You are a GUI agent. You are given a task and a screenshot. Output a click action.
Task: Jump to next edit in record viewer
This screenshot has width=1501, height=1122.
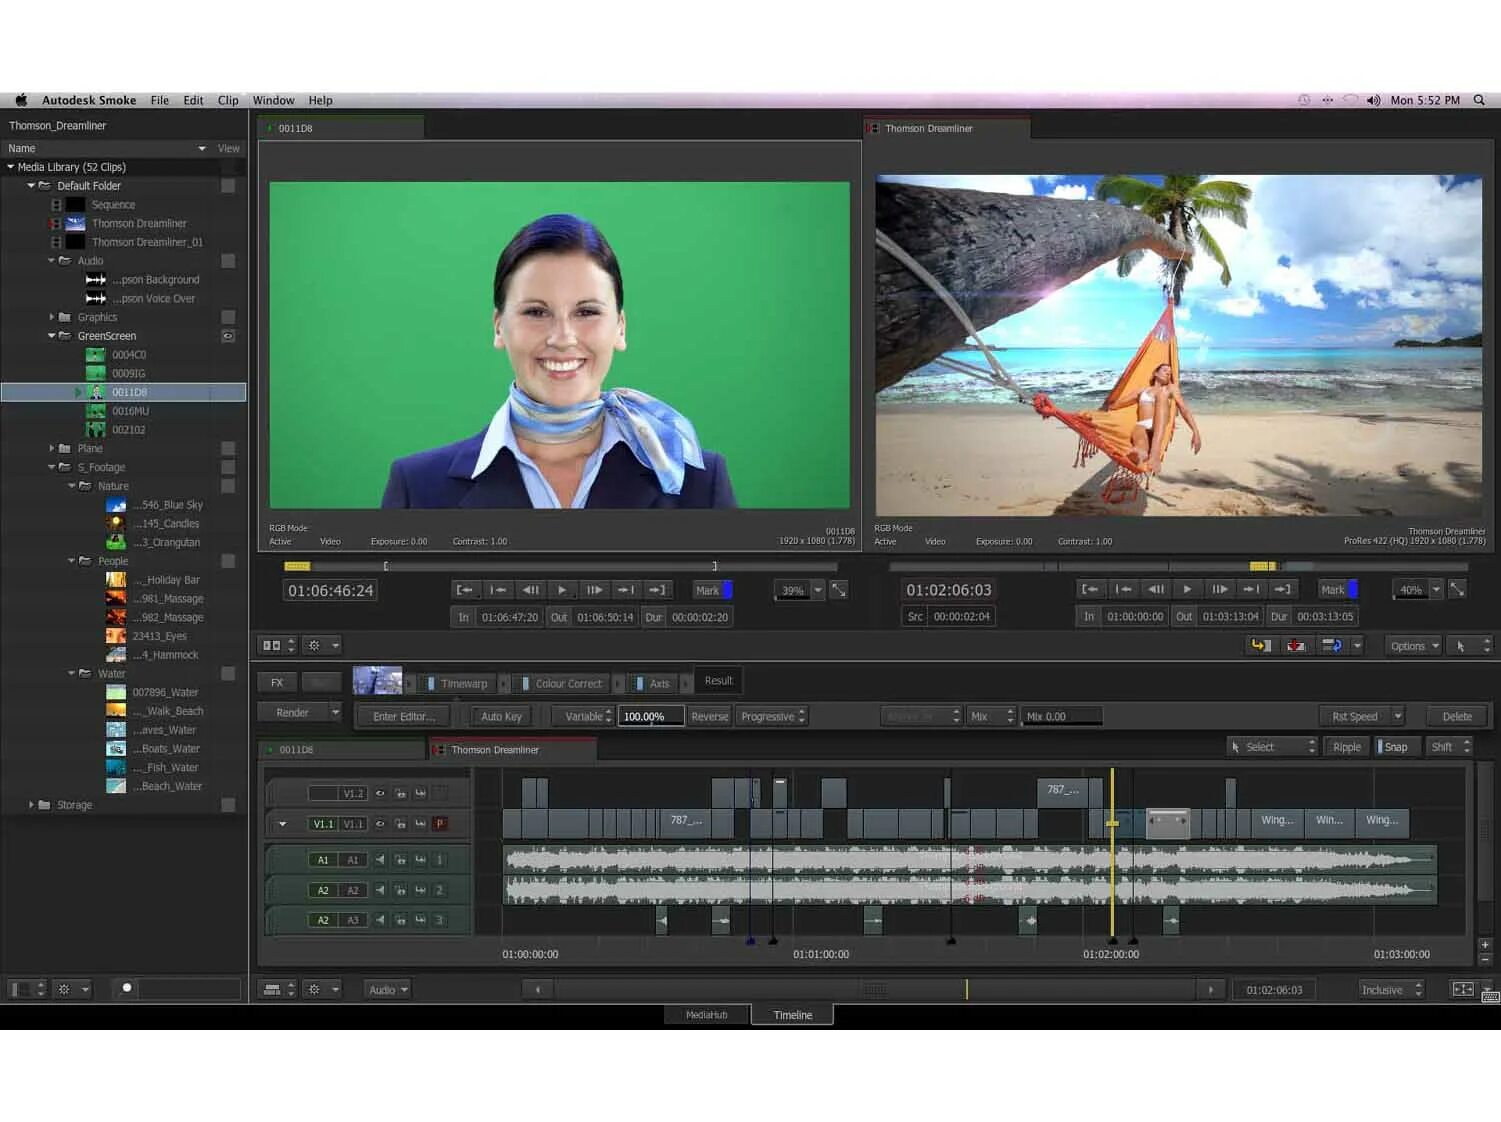coord(1251,590)
